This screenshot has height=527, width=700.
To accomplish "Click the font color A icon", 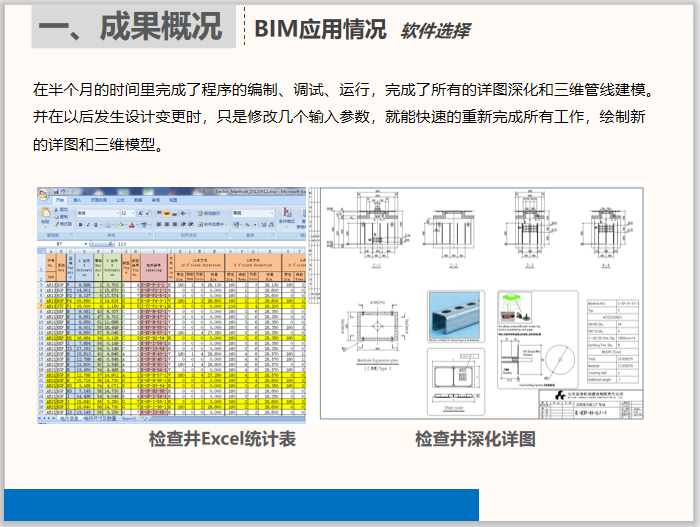I will click(129, 225).
